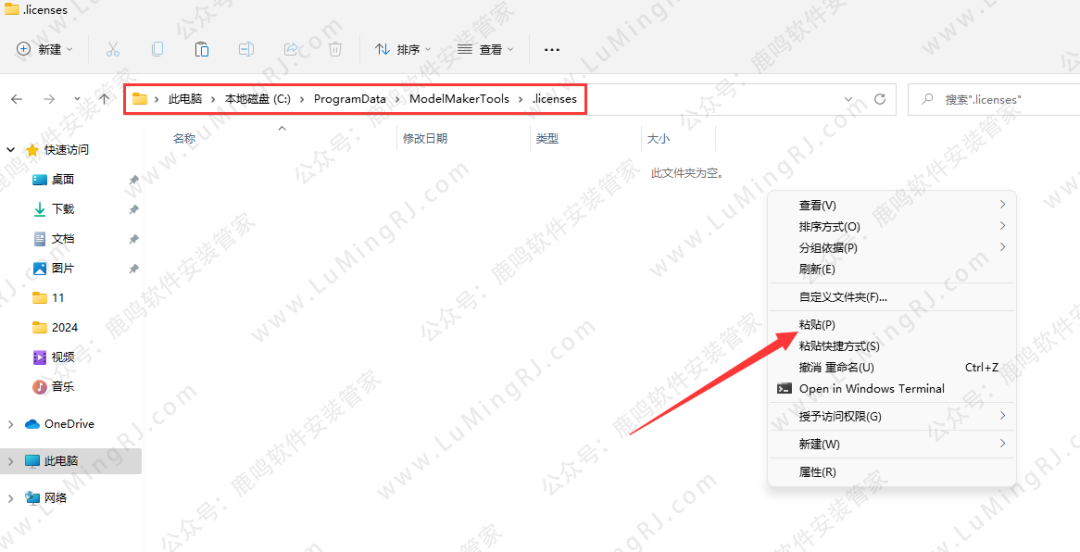The height and width of the screenshot is (552, 1080).
Task: Choose 属性(R) from the context menu
Action: click(x=817, y=472)
